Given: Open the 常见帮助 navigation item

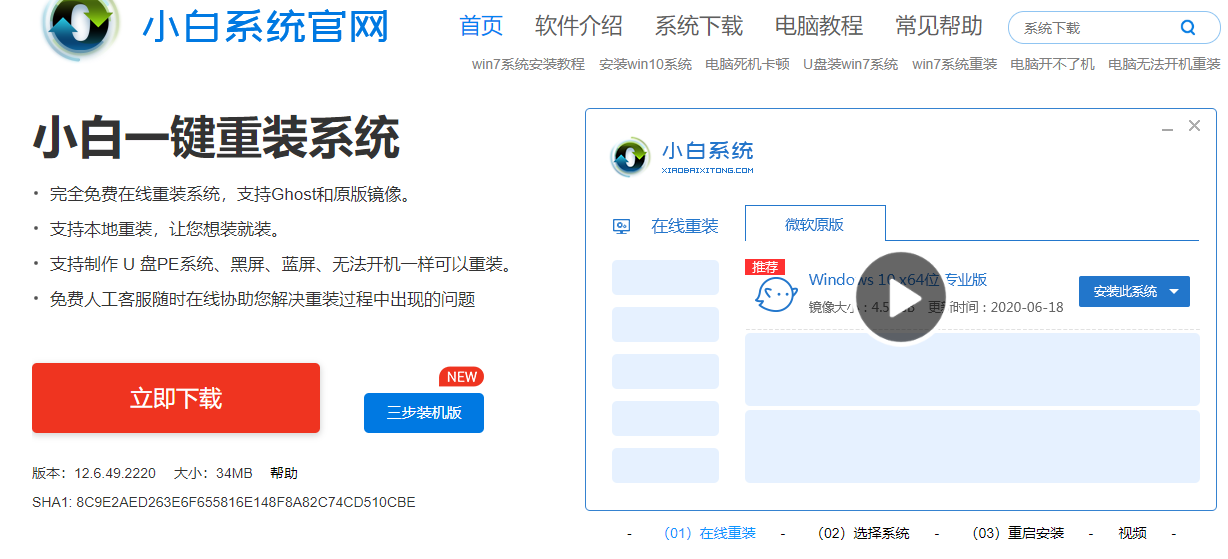Looking at the screenshot, I should click(x=939, y=26).
